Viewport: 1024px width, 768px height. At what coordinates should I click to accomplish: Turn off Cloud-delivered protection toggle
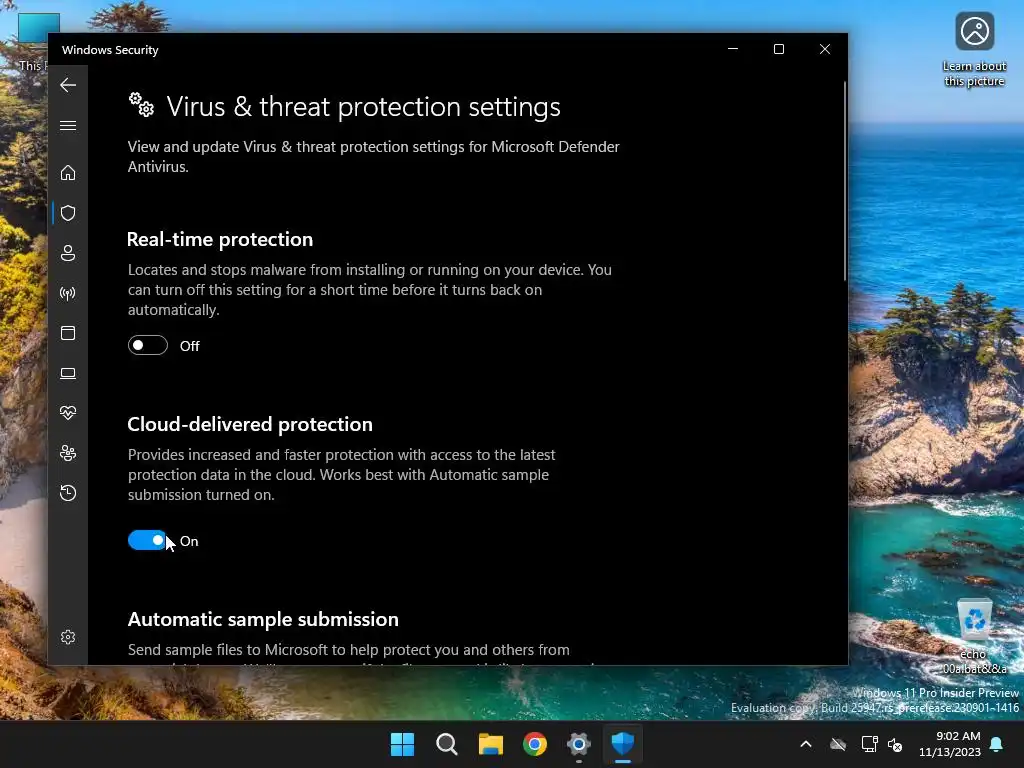pyautogui.click(x=148, y=540)
